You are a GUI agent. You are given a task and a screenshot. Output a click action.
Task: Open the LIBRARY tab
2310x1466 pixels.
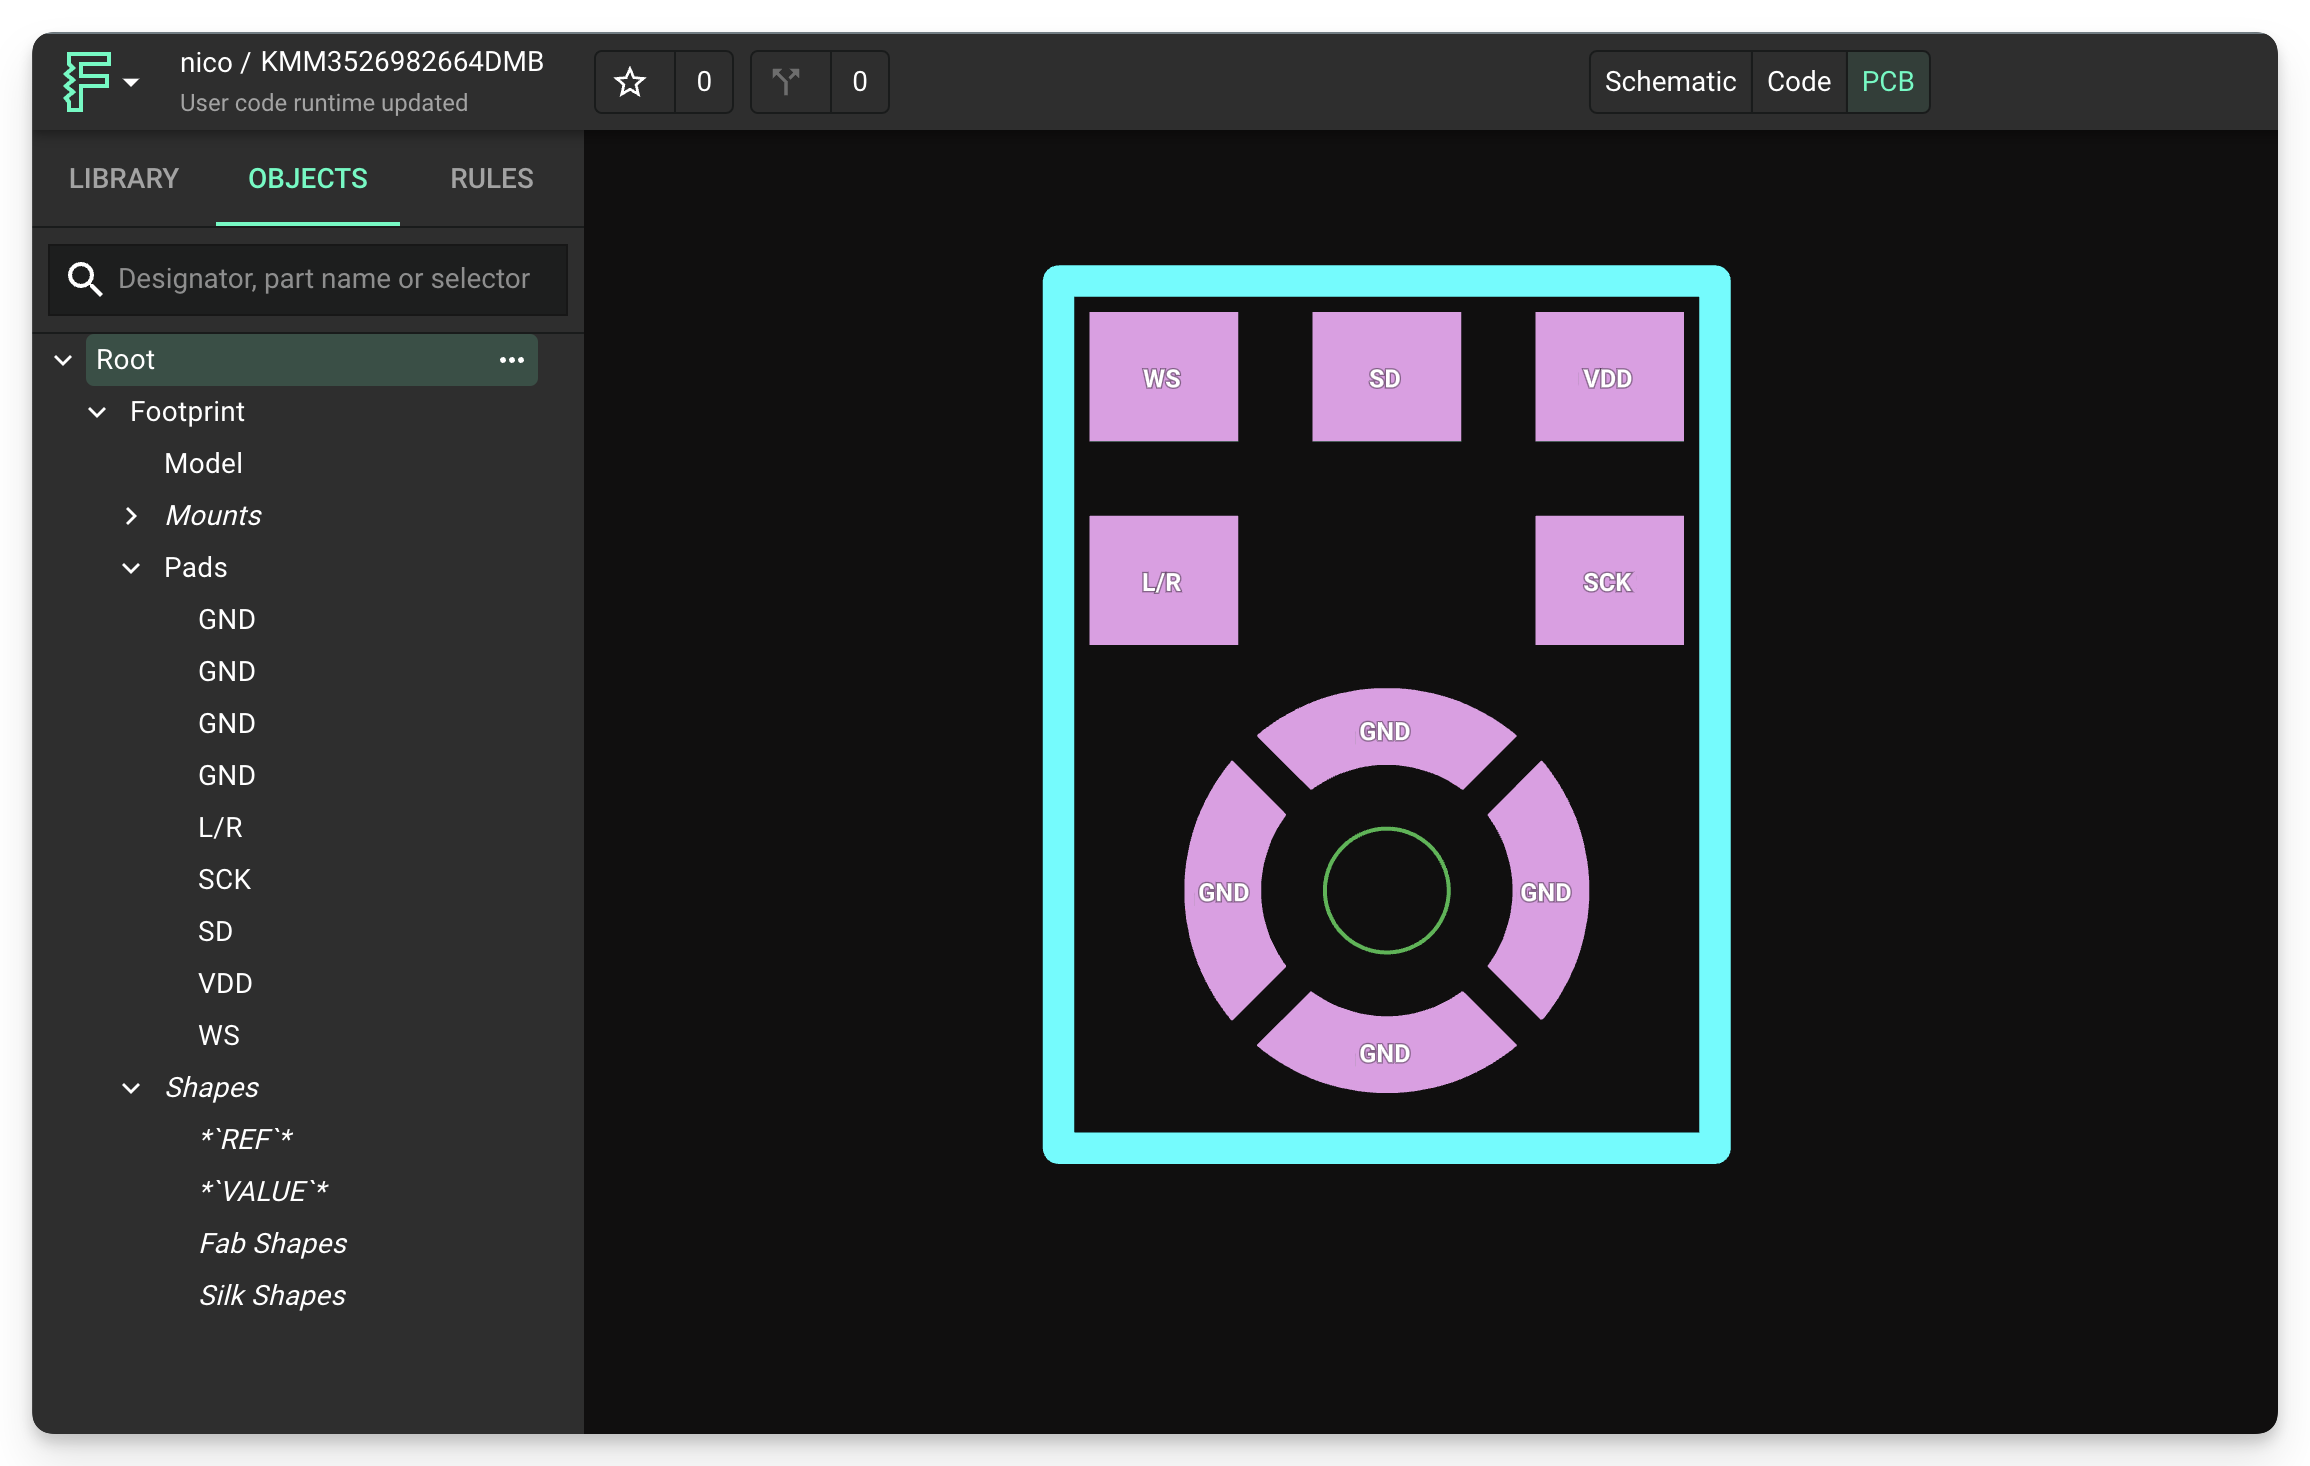(123, 178)
